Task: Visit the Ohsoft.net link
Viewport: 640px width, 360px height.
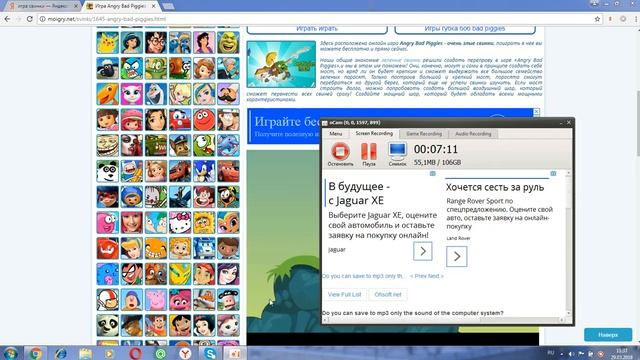Action: click(x=388, y=294)
